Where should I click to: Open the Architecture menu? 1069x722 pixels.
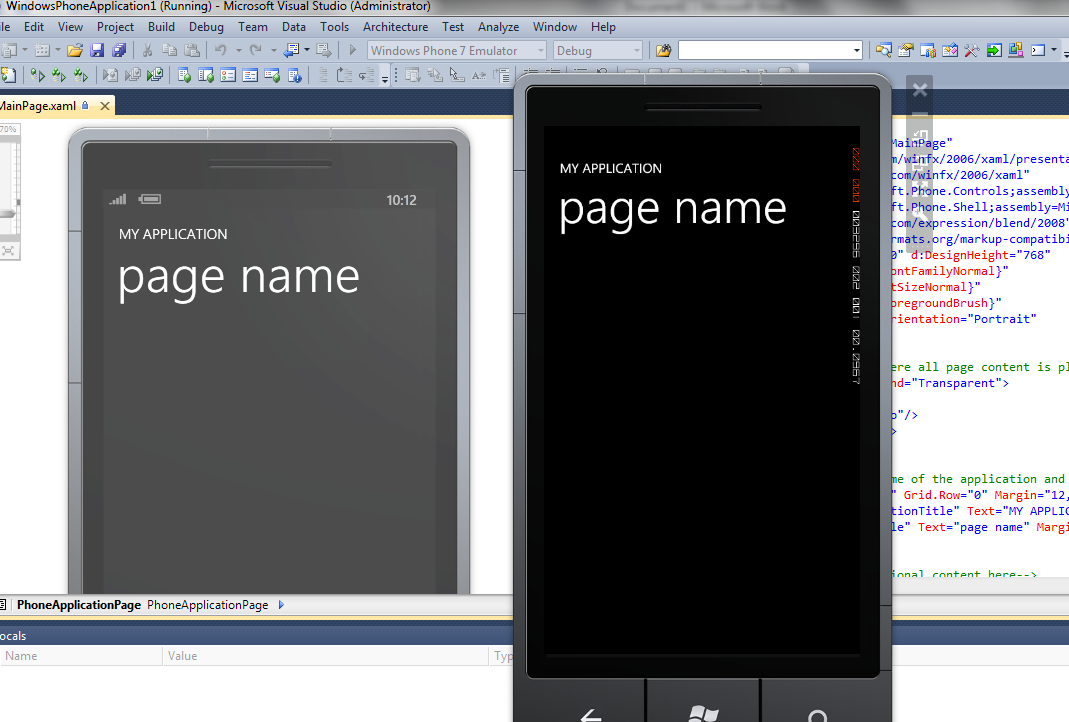tap(395, 27)
